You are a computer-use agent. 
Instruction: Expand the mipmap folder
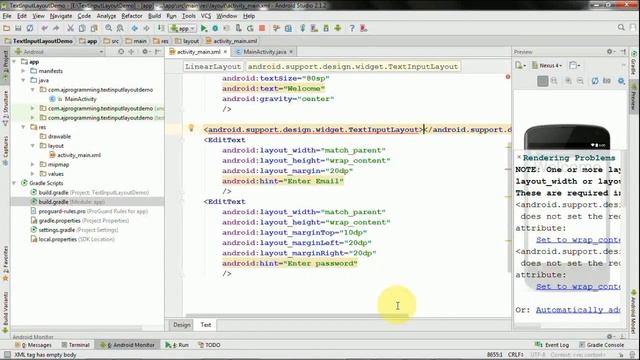click(33, 164)
